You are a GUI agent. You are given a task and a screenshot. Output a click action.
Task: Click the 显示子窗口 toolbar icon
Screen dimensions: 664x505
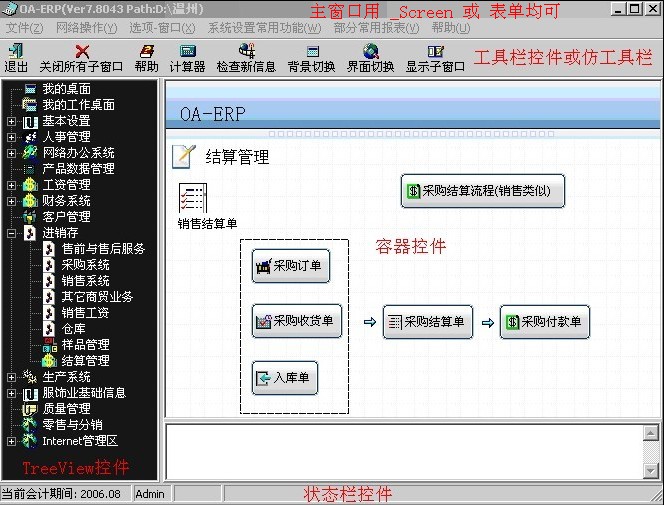[435, 52]
